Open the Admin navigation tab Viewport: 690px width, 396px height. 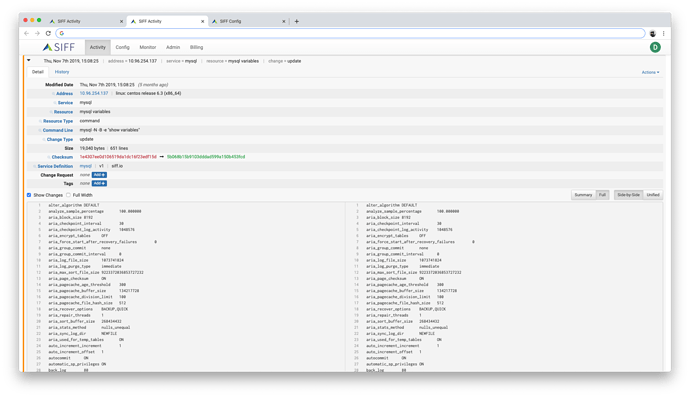pos(173,47)
